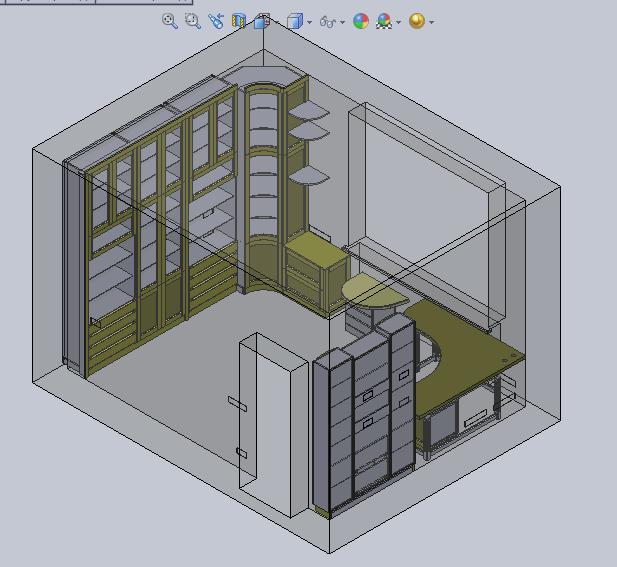Image resolution: width=617 pixels, height=567 pixels.
Task: Click the Apply Scene icon
Action: point(384,21)
